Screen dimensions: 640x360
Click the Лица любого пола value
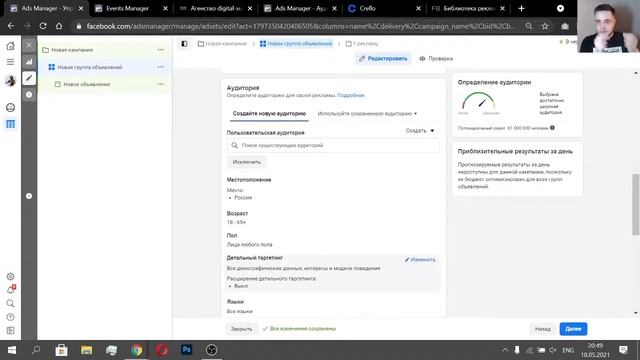coord(249,244)
